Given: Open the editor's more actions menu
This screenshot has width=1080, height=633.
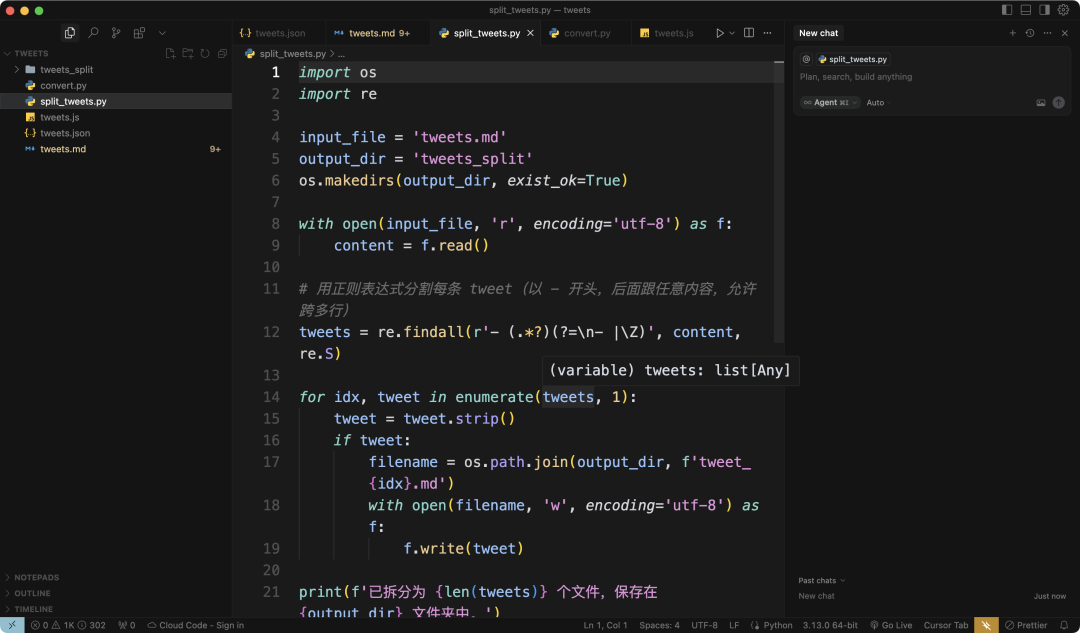Looking at the screenshot, I should pos(767,33).
